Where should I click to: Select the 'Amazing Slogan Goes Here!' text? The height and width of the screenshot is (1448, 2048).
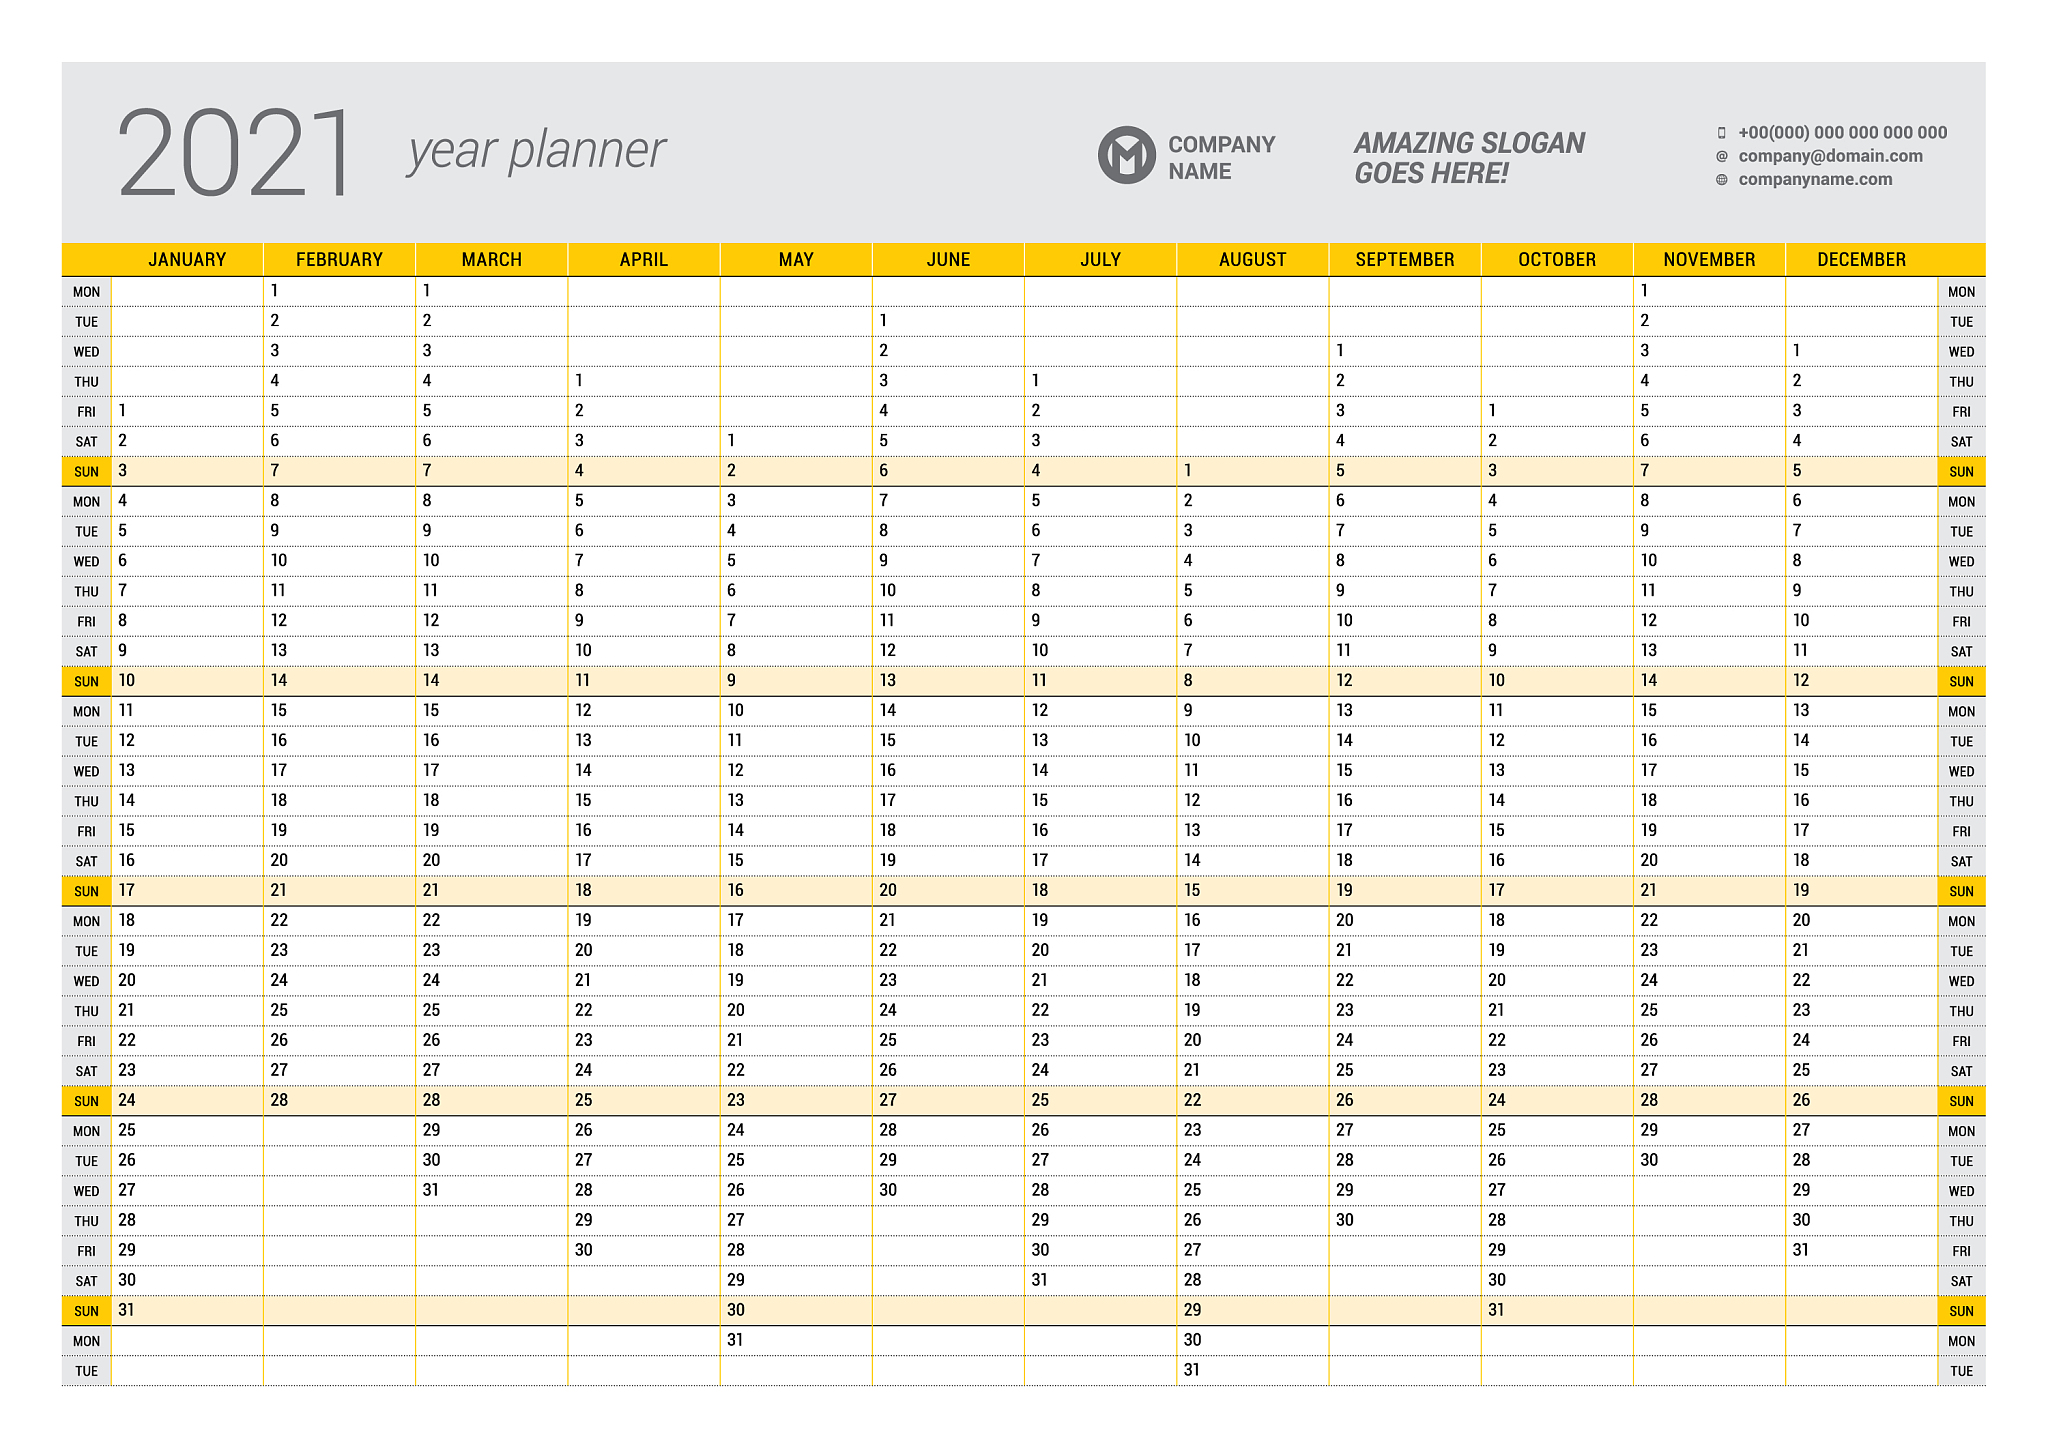point(1469,158)
